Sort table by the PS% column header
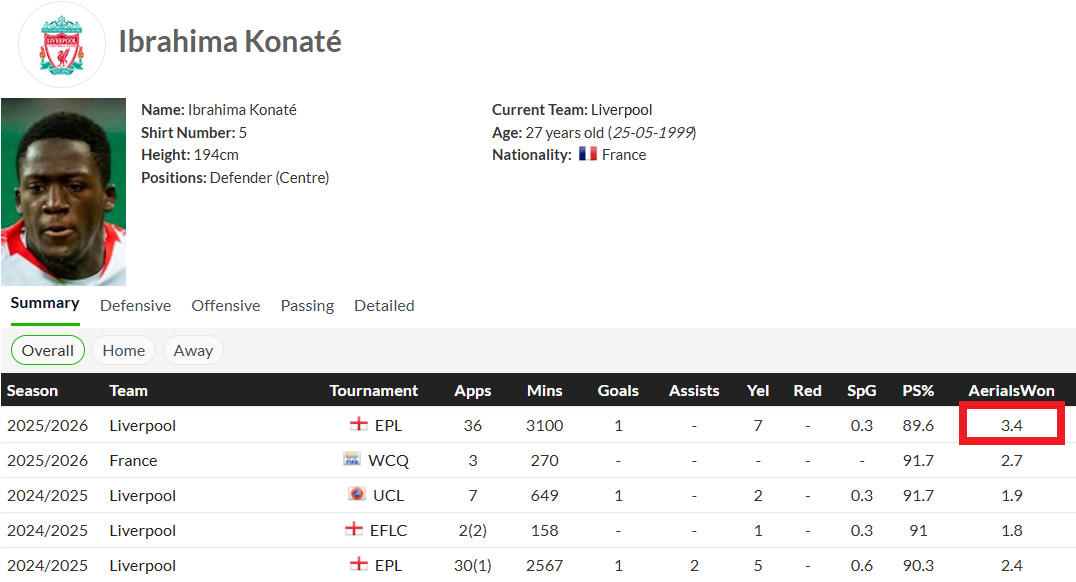The image size is (1076, 582). pos(917,391)
